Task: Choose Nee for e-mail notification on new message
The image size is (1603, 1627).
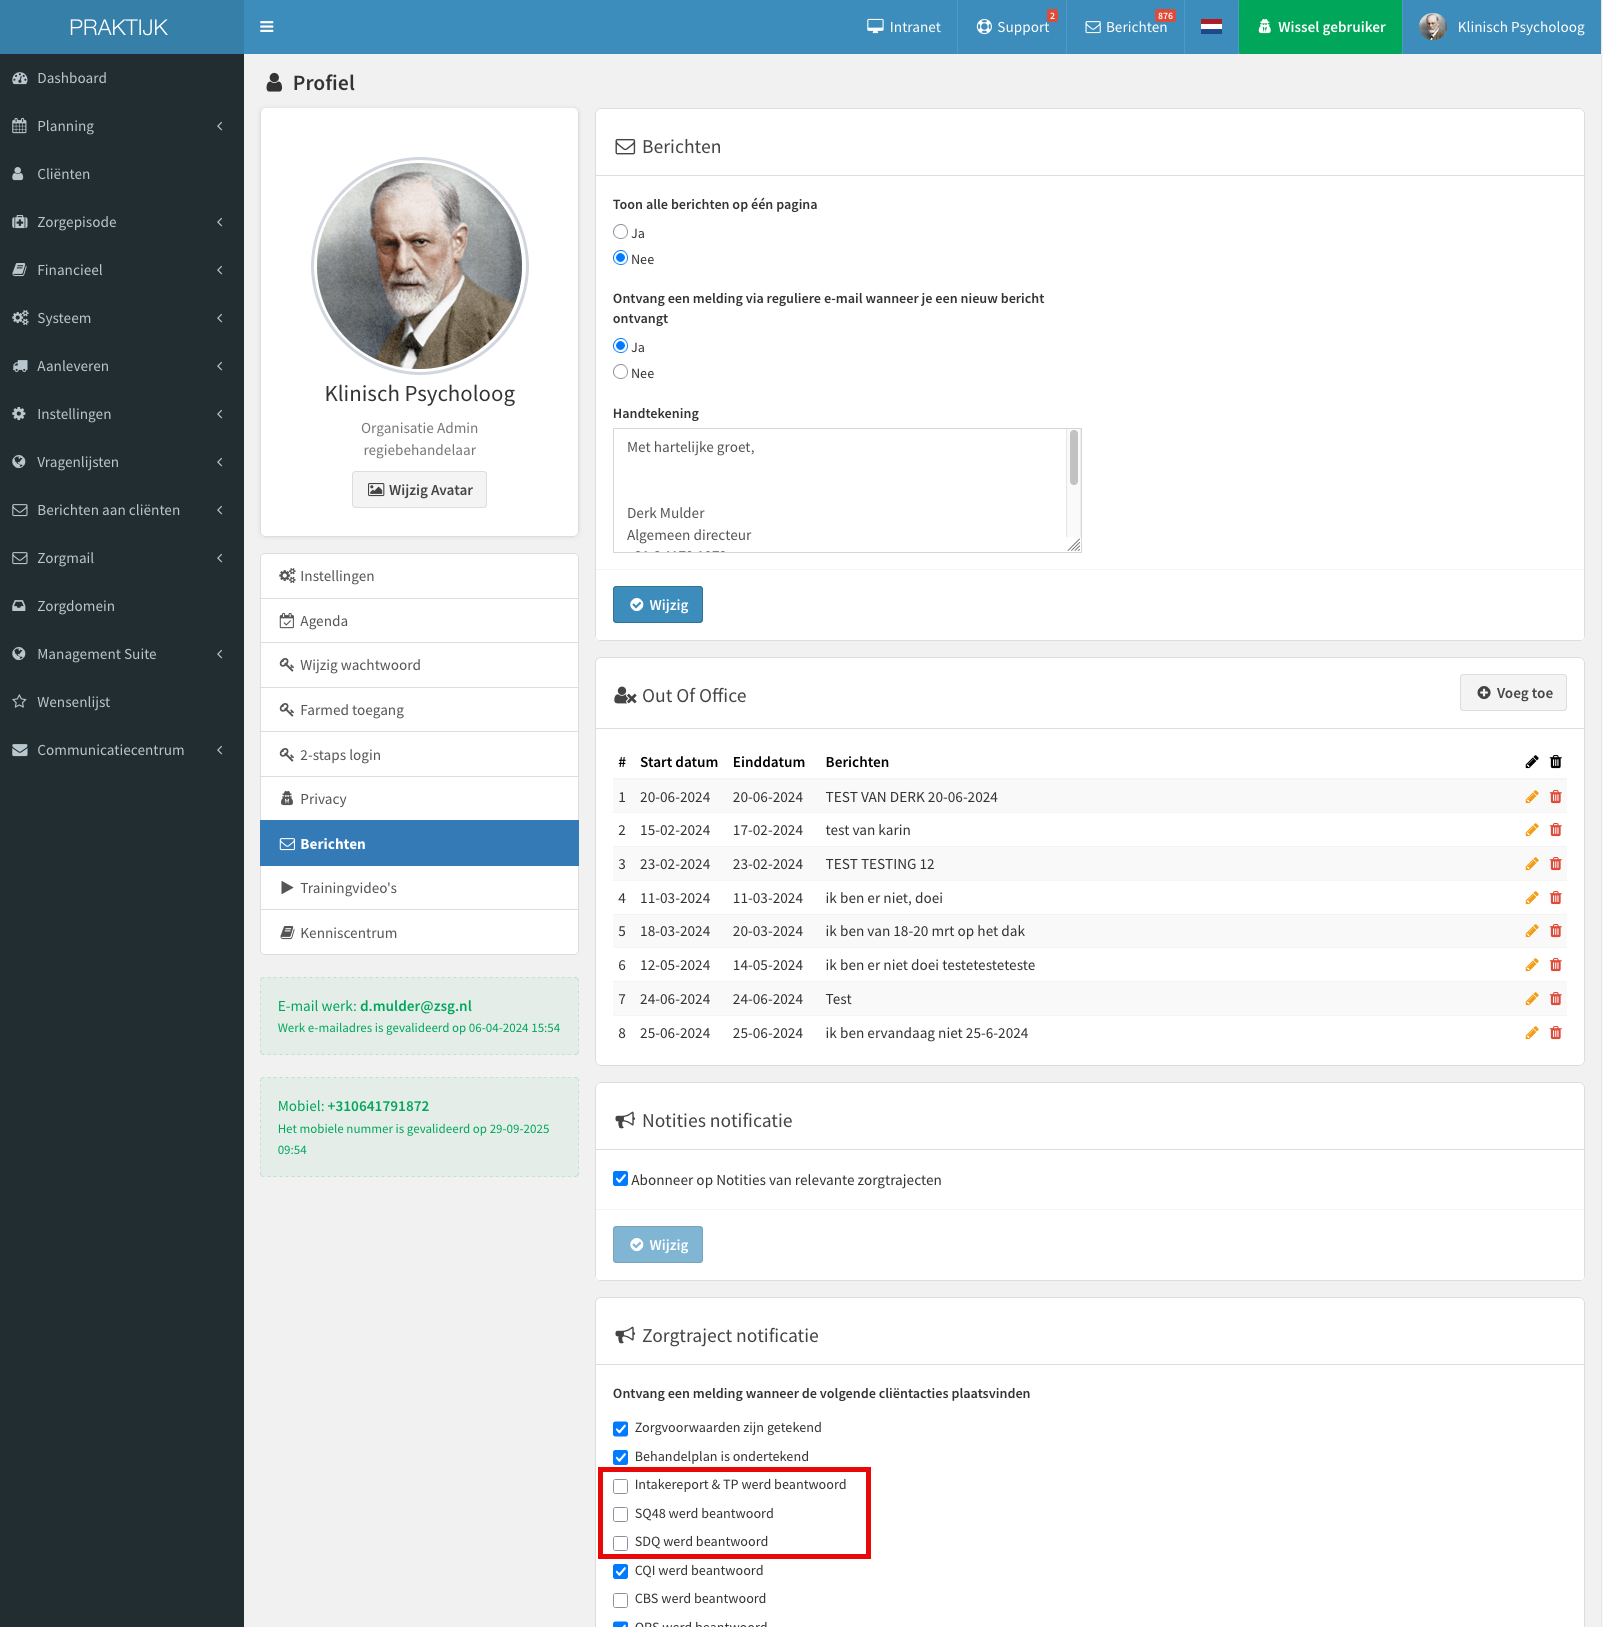Action: click(620, 372)
